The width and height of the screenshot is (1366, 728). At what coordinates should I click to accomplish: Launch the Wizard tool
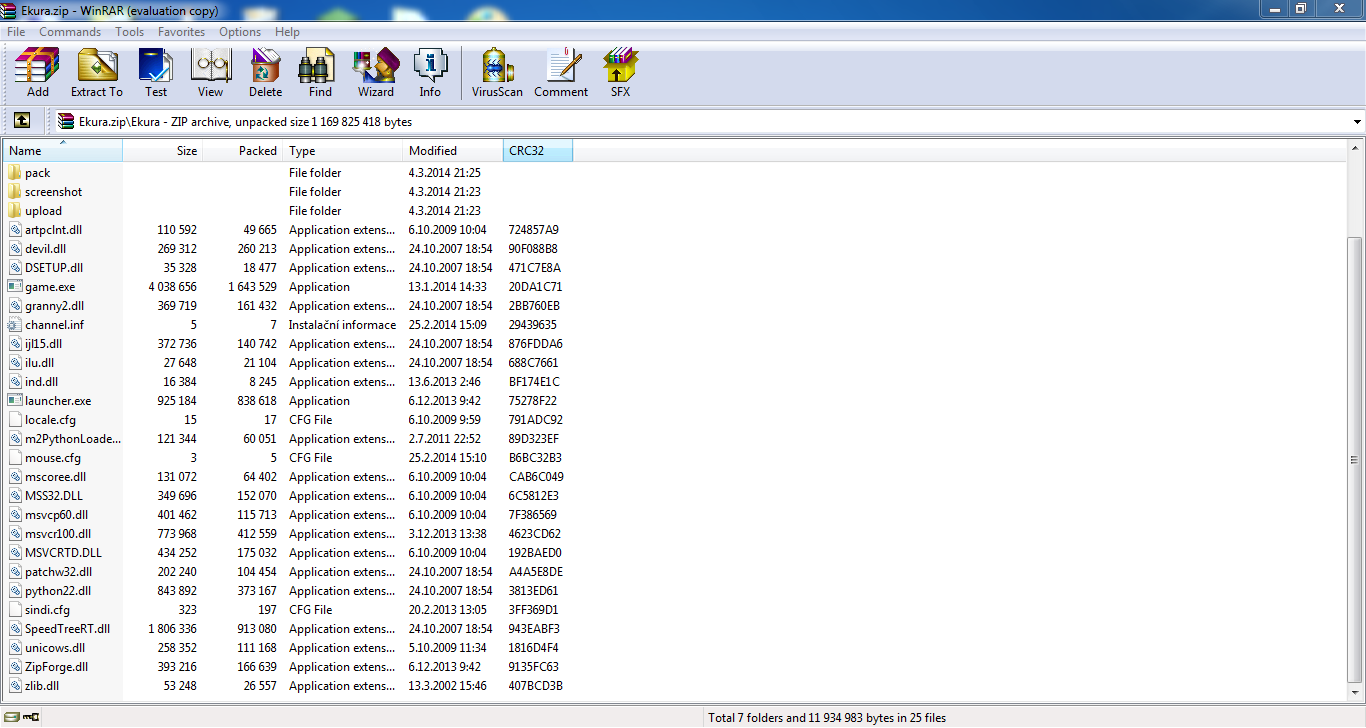pos(376,72)
